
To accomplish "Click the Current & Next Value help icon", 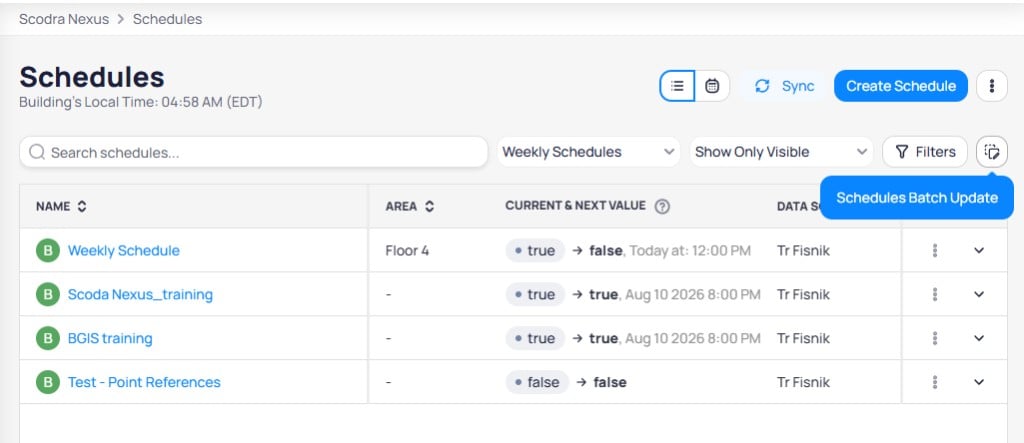I will point(662,206).
